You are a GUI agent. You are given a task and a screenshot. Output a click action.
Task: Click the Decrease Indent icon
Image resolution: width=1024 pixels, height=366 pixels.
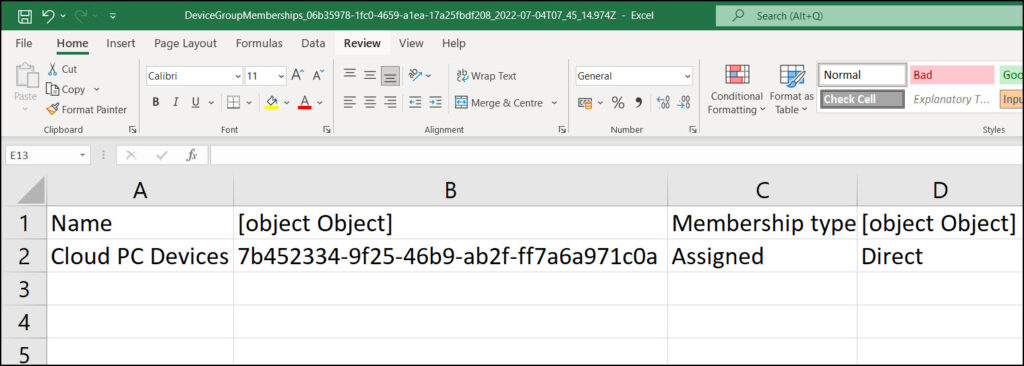pos(415,103)
